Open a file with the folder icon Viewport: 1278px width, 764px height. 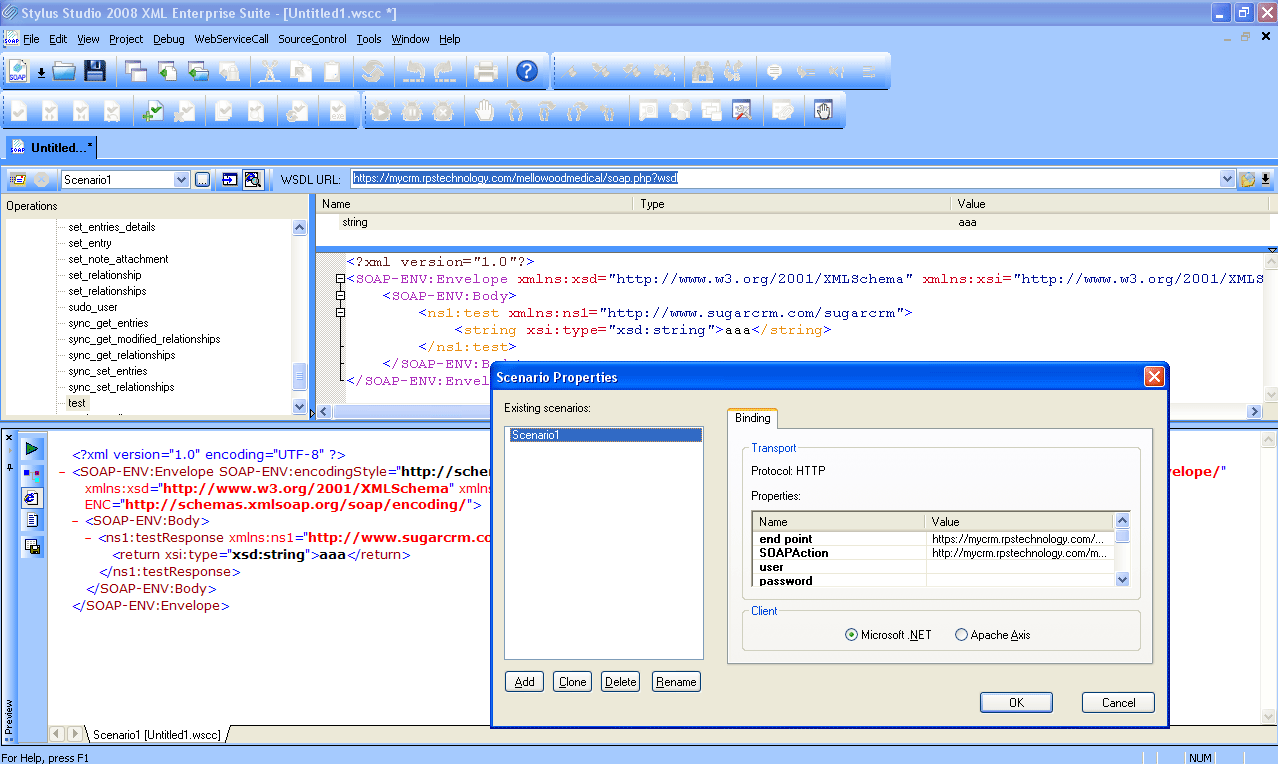(x=64, y=71)
